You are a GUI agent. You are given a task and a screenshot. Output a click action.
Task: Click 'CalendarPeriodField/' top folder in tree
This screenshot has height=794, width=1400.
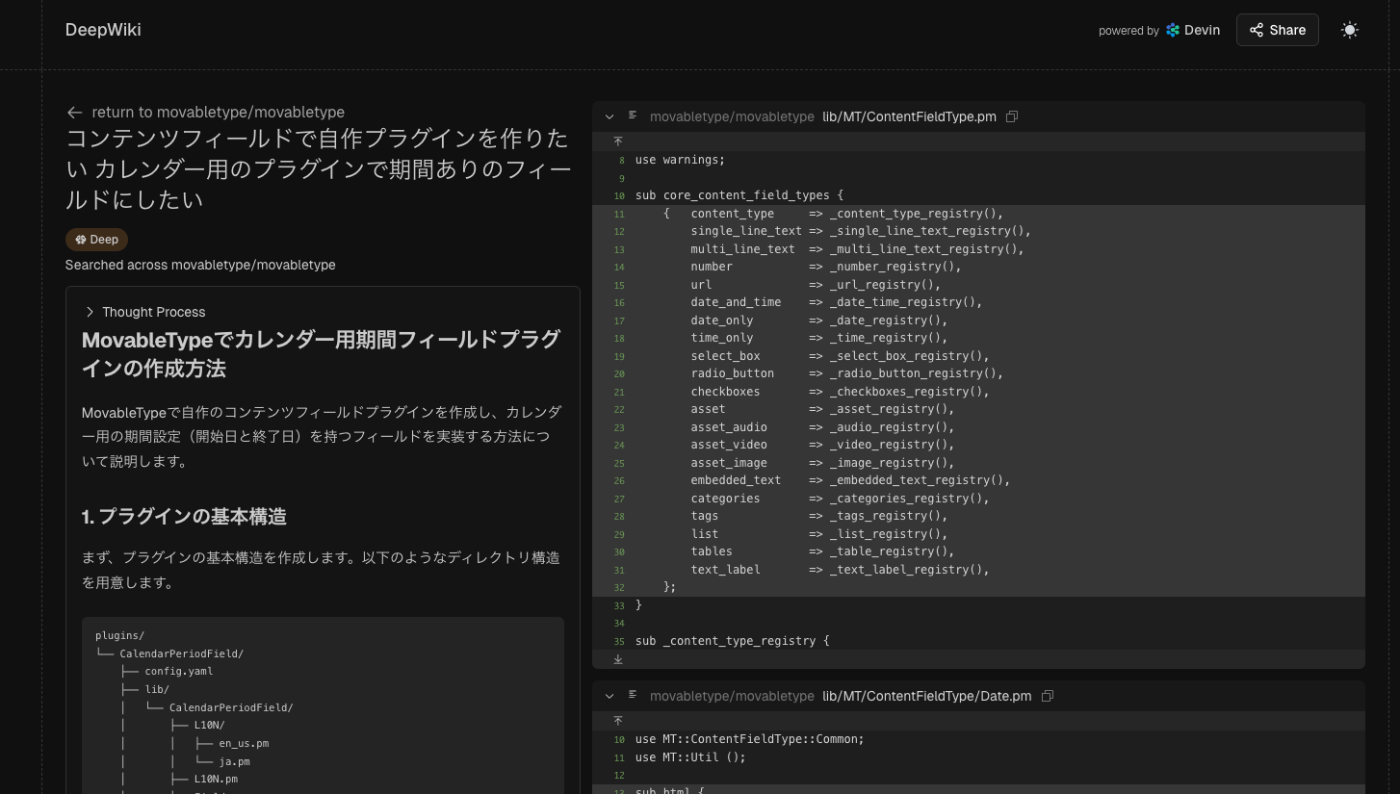tap(181, 653)
